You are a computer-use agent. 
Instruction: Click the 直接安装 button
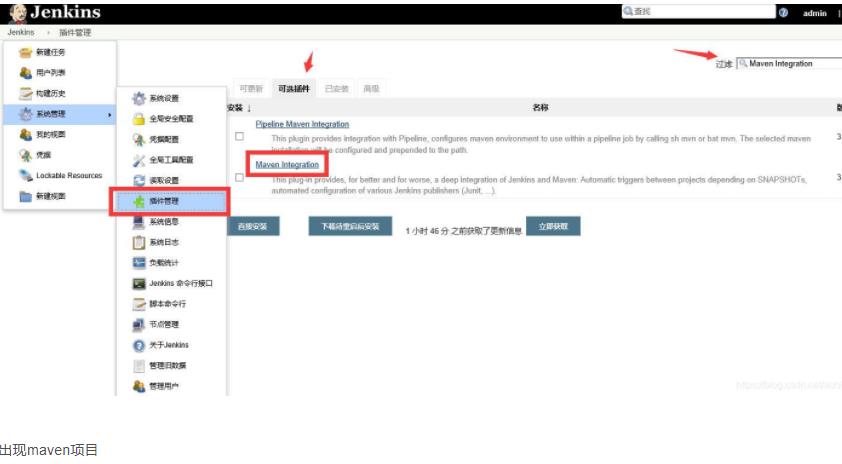tap(252, 227)
